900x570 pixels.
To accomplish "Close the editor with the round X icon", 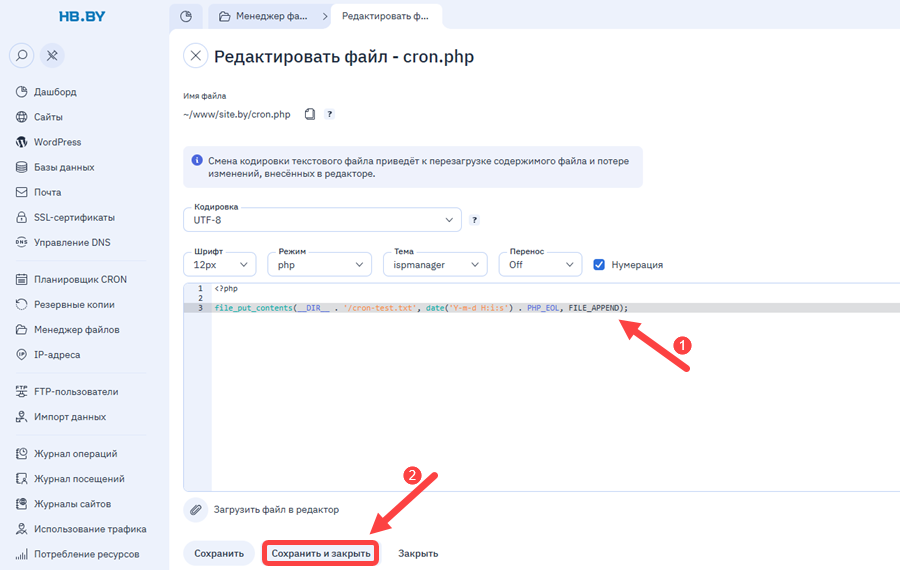I will [x=196, y=56].
